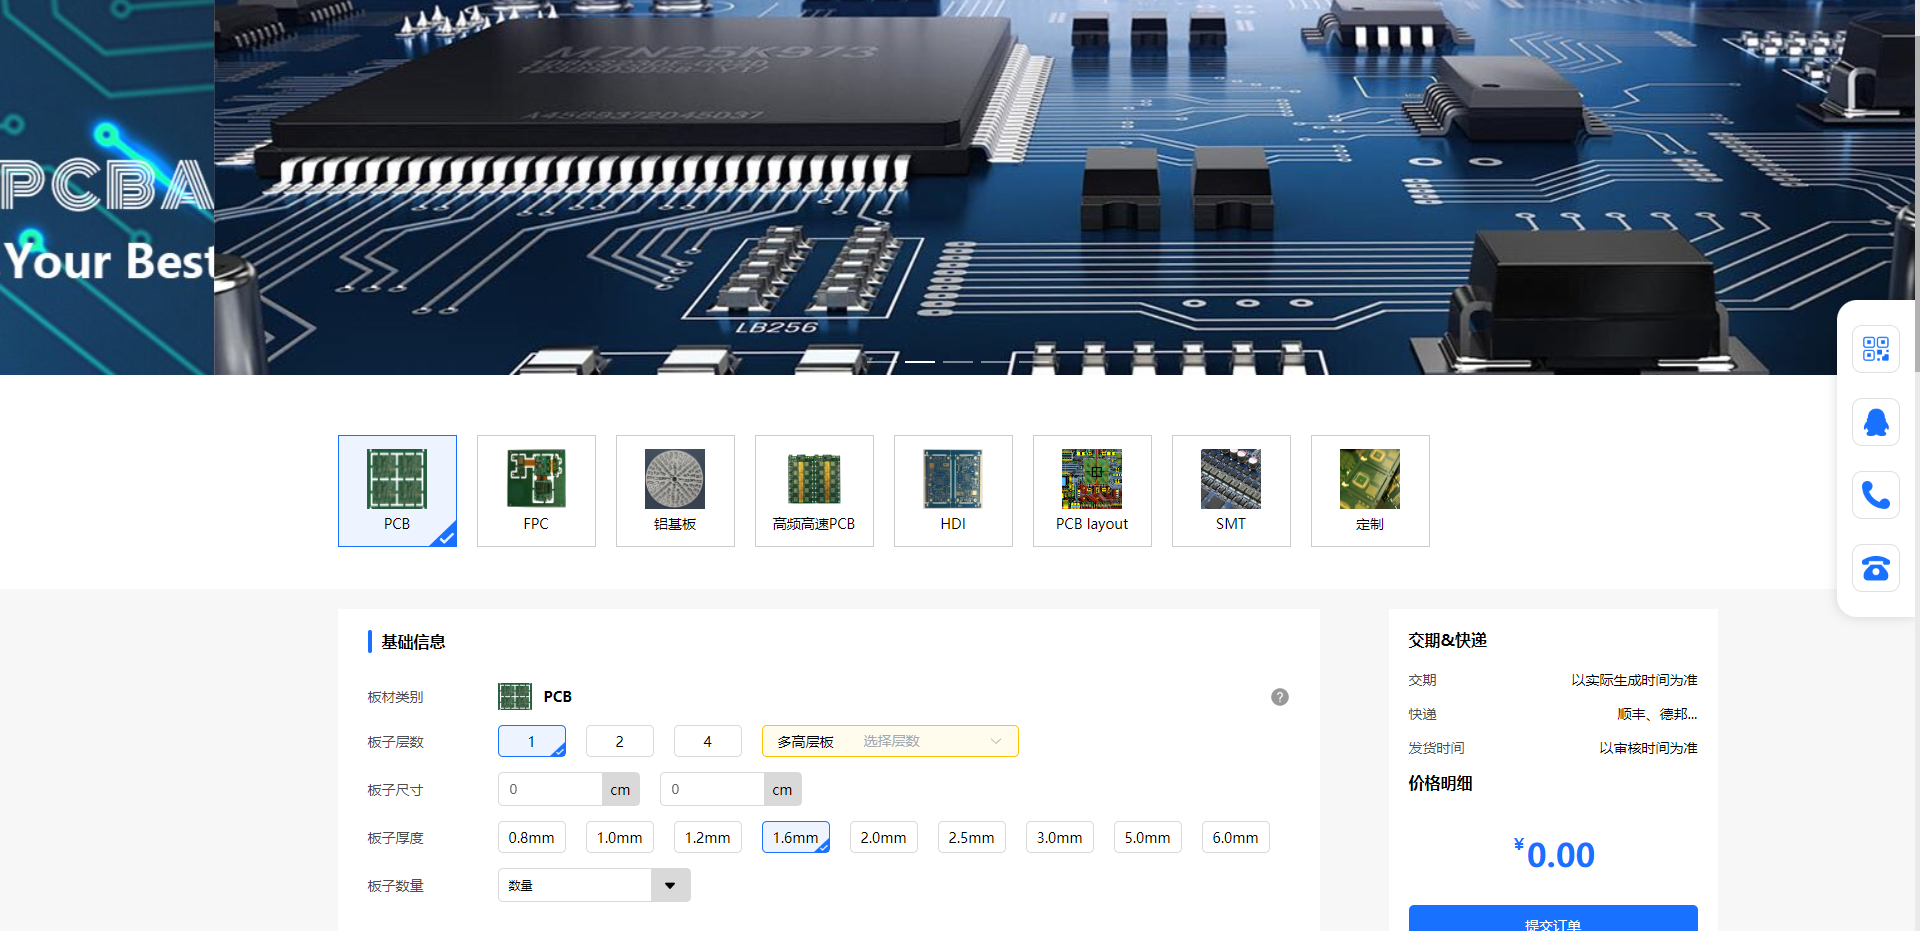The image size is (1920, 931).
Task: Click the active banner carousel indicator
Action: pos(919,361)
